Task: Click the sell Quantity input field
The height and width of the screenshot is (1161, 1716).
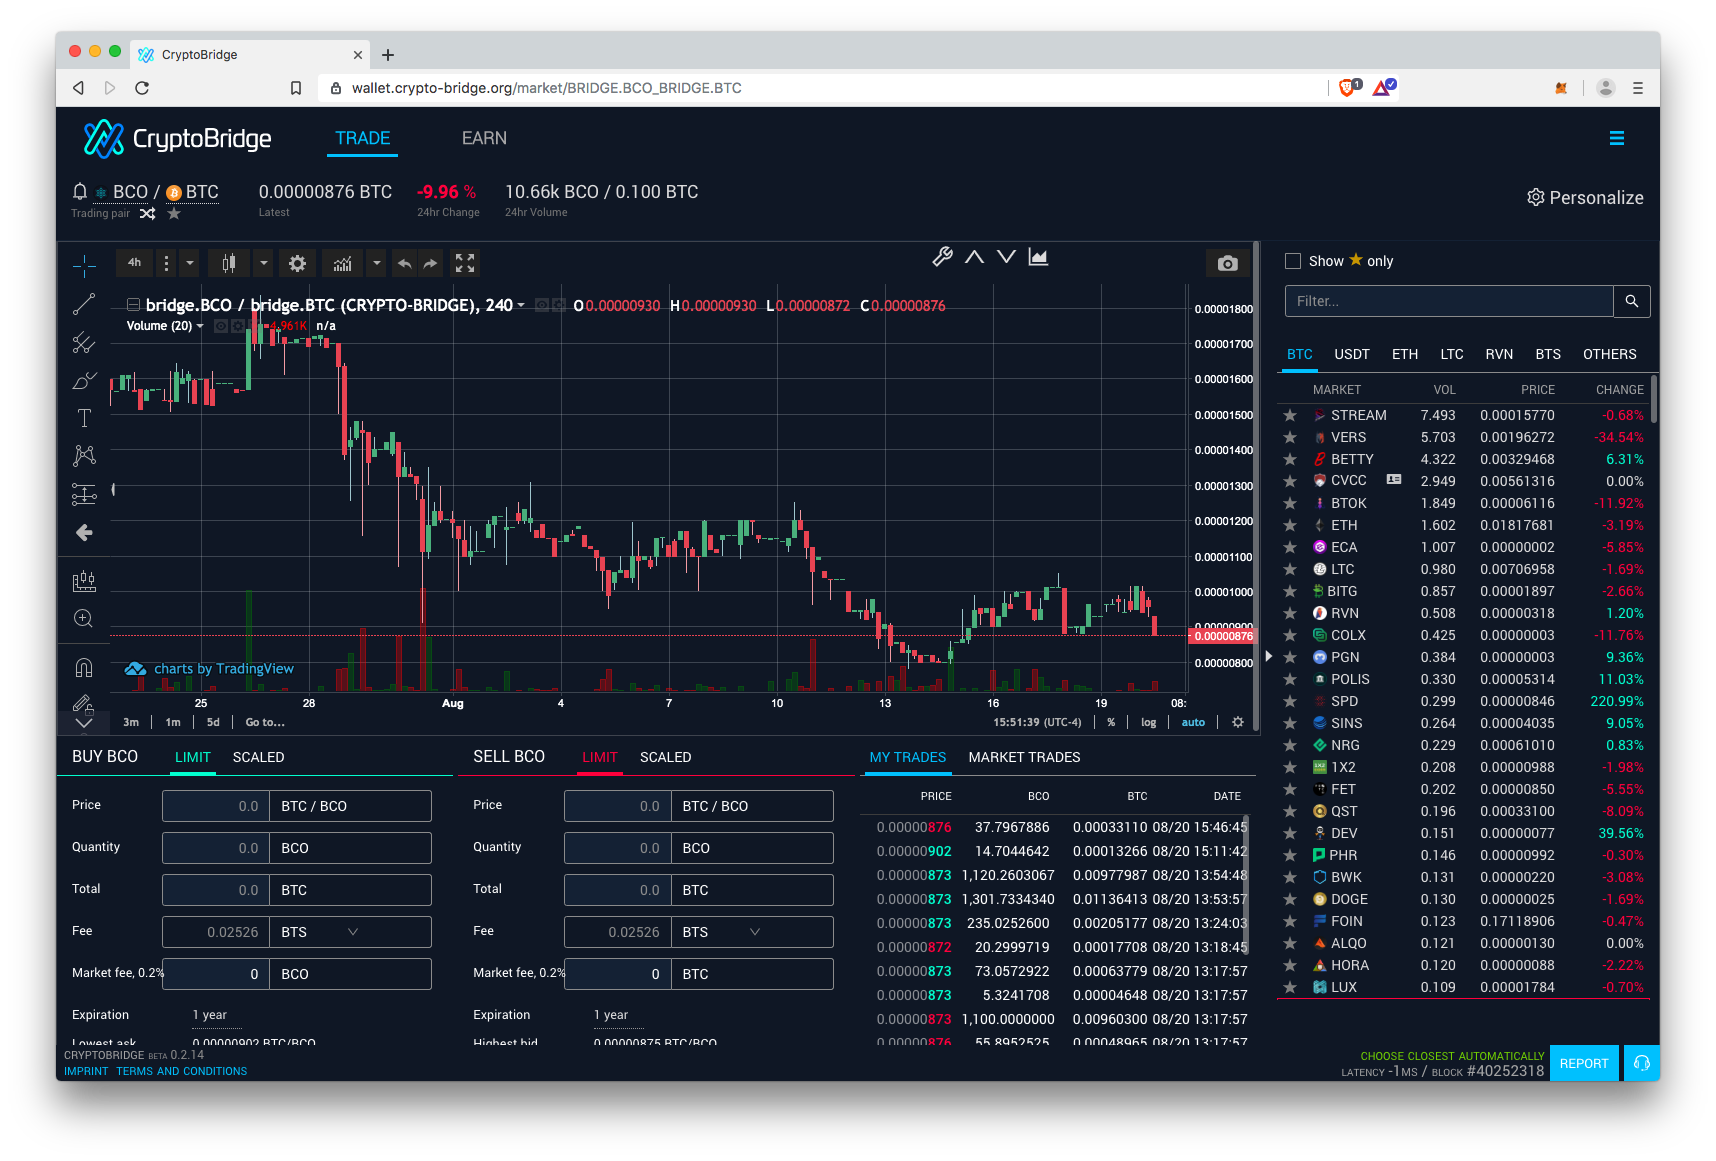Action: click(617, 848)
